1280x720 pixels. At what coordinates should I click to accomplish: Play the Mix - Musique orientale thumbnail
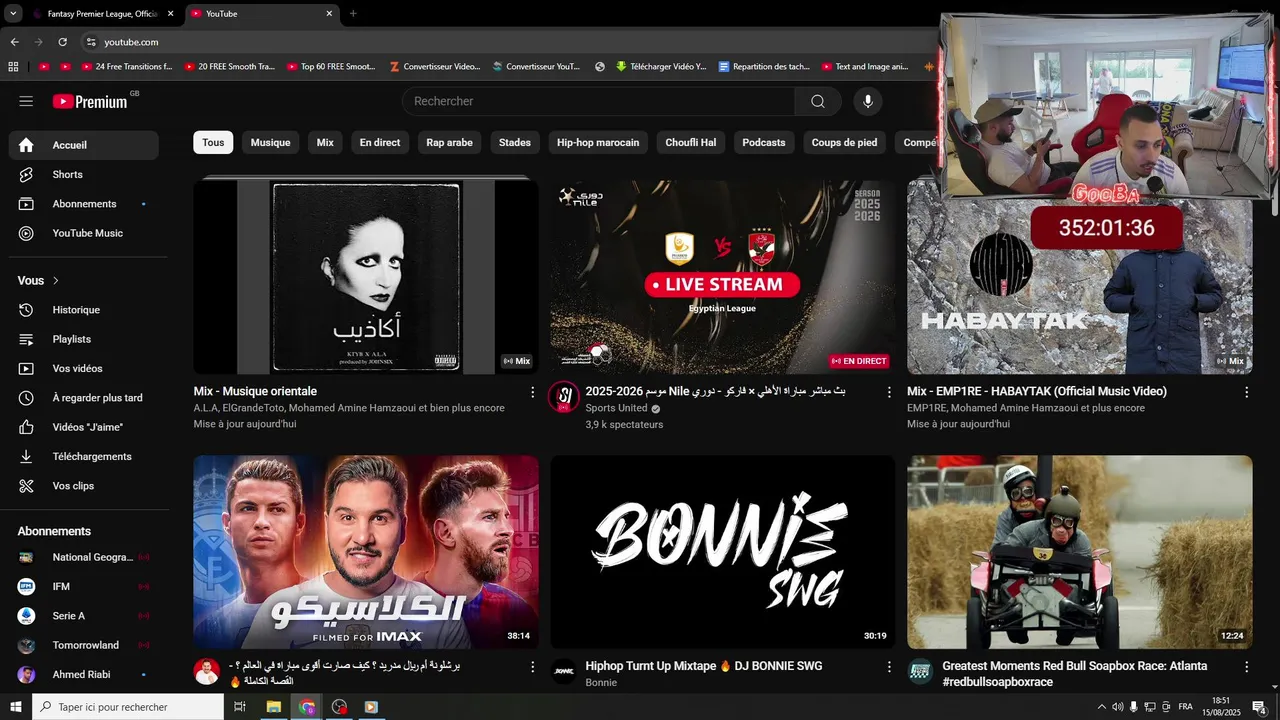pyautogui.click(x=366, y=277)
